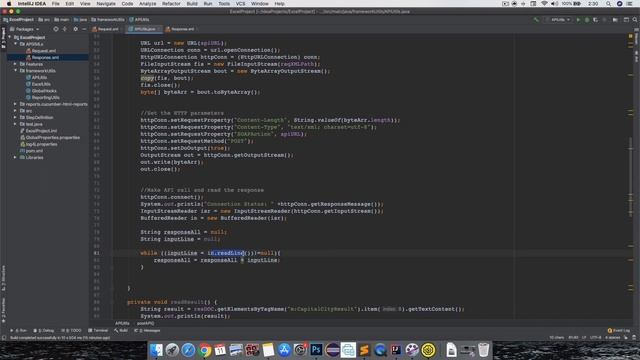The image size is (640, 360).
Task: Expand the Libraries node
Action: (x=16, y=157)
